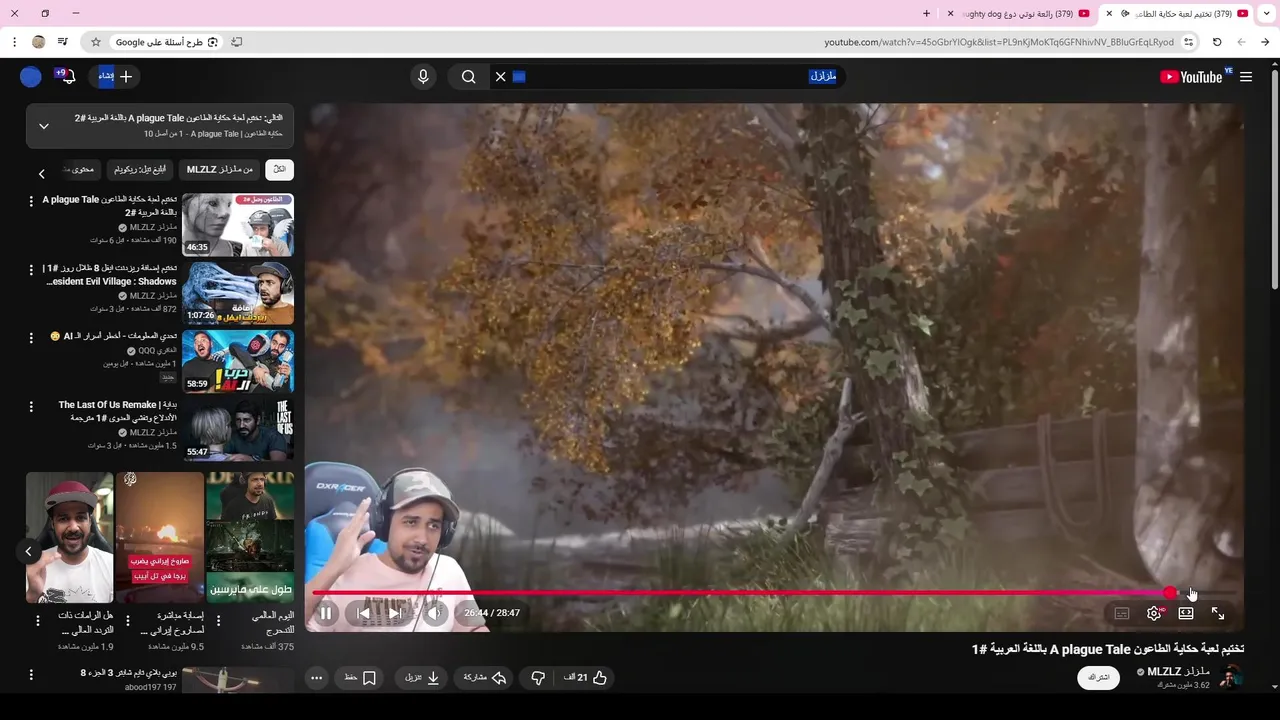This screenshot has height=720, width=1280.
Task: Open the YouTube account avatar menu
Action: 31,77
